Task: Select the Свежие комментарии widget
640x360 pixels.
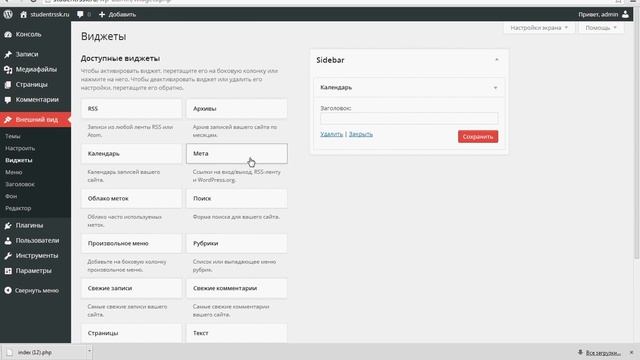Action: (237, 289)
